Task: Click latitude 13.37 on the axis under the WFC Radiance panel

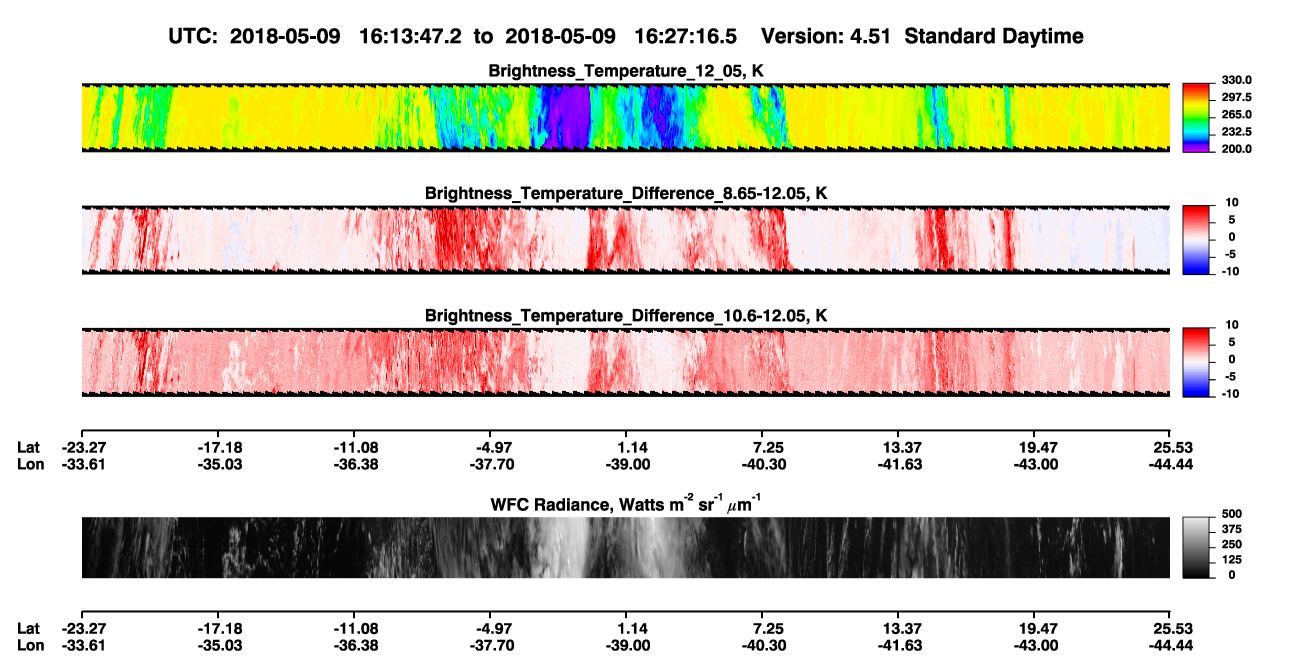Action: coord(901,628)
